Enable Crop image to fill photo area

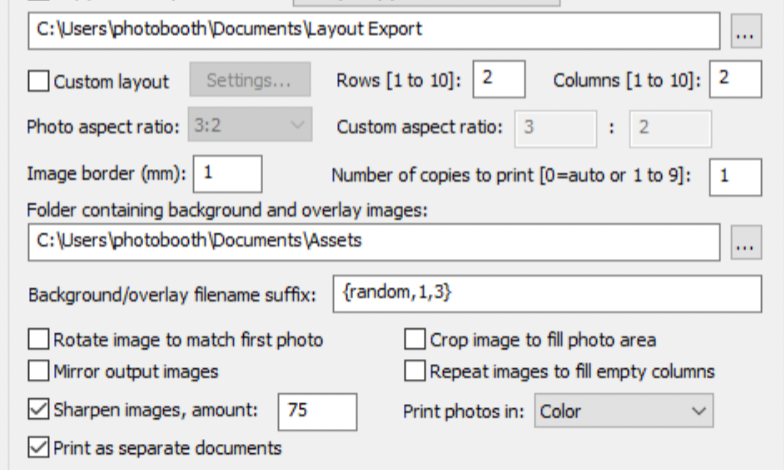[415, 340]
